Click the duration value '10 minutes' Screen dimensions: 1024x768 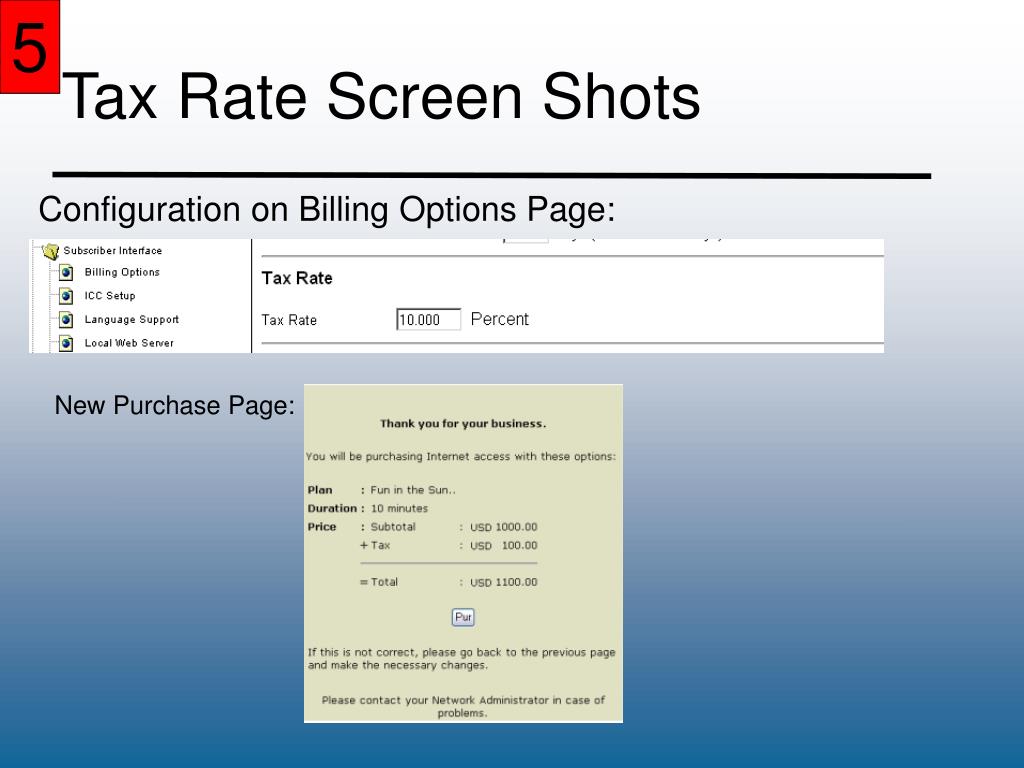399,508
